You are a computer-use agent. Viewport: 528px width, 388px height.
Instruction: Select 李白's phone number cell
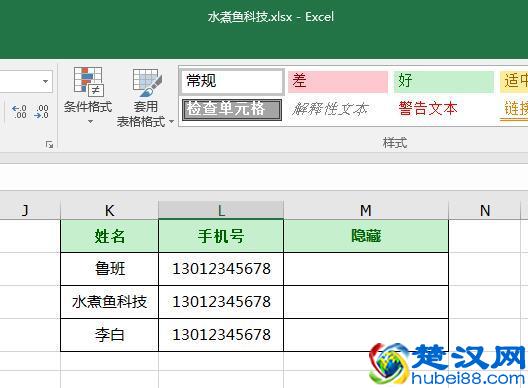tap(221, 335)
